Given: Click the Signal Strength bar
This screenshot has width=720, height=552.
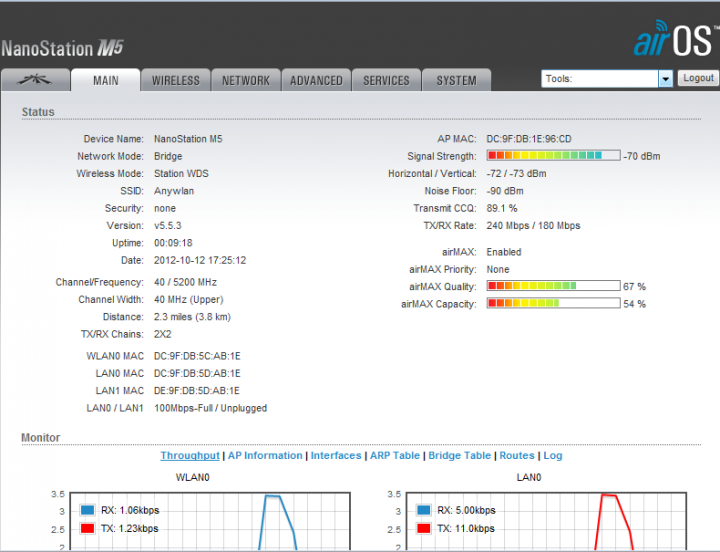Looking at the screenshot, I should 553,155.
